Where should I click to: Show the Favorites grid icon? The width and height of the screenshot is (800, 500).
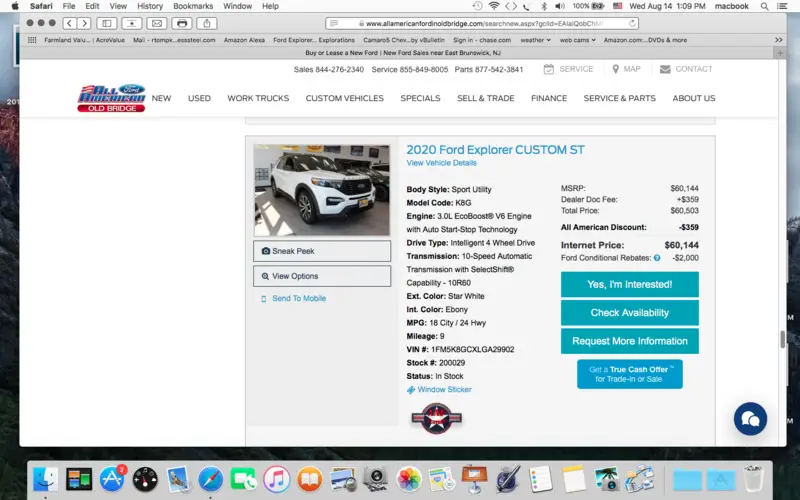32,40
